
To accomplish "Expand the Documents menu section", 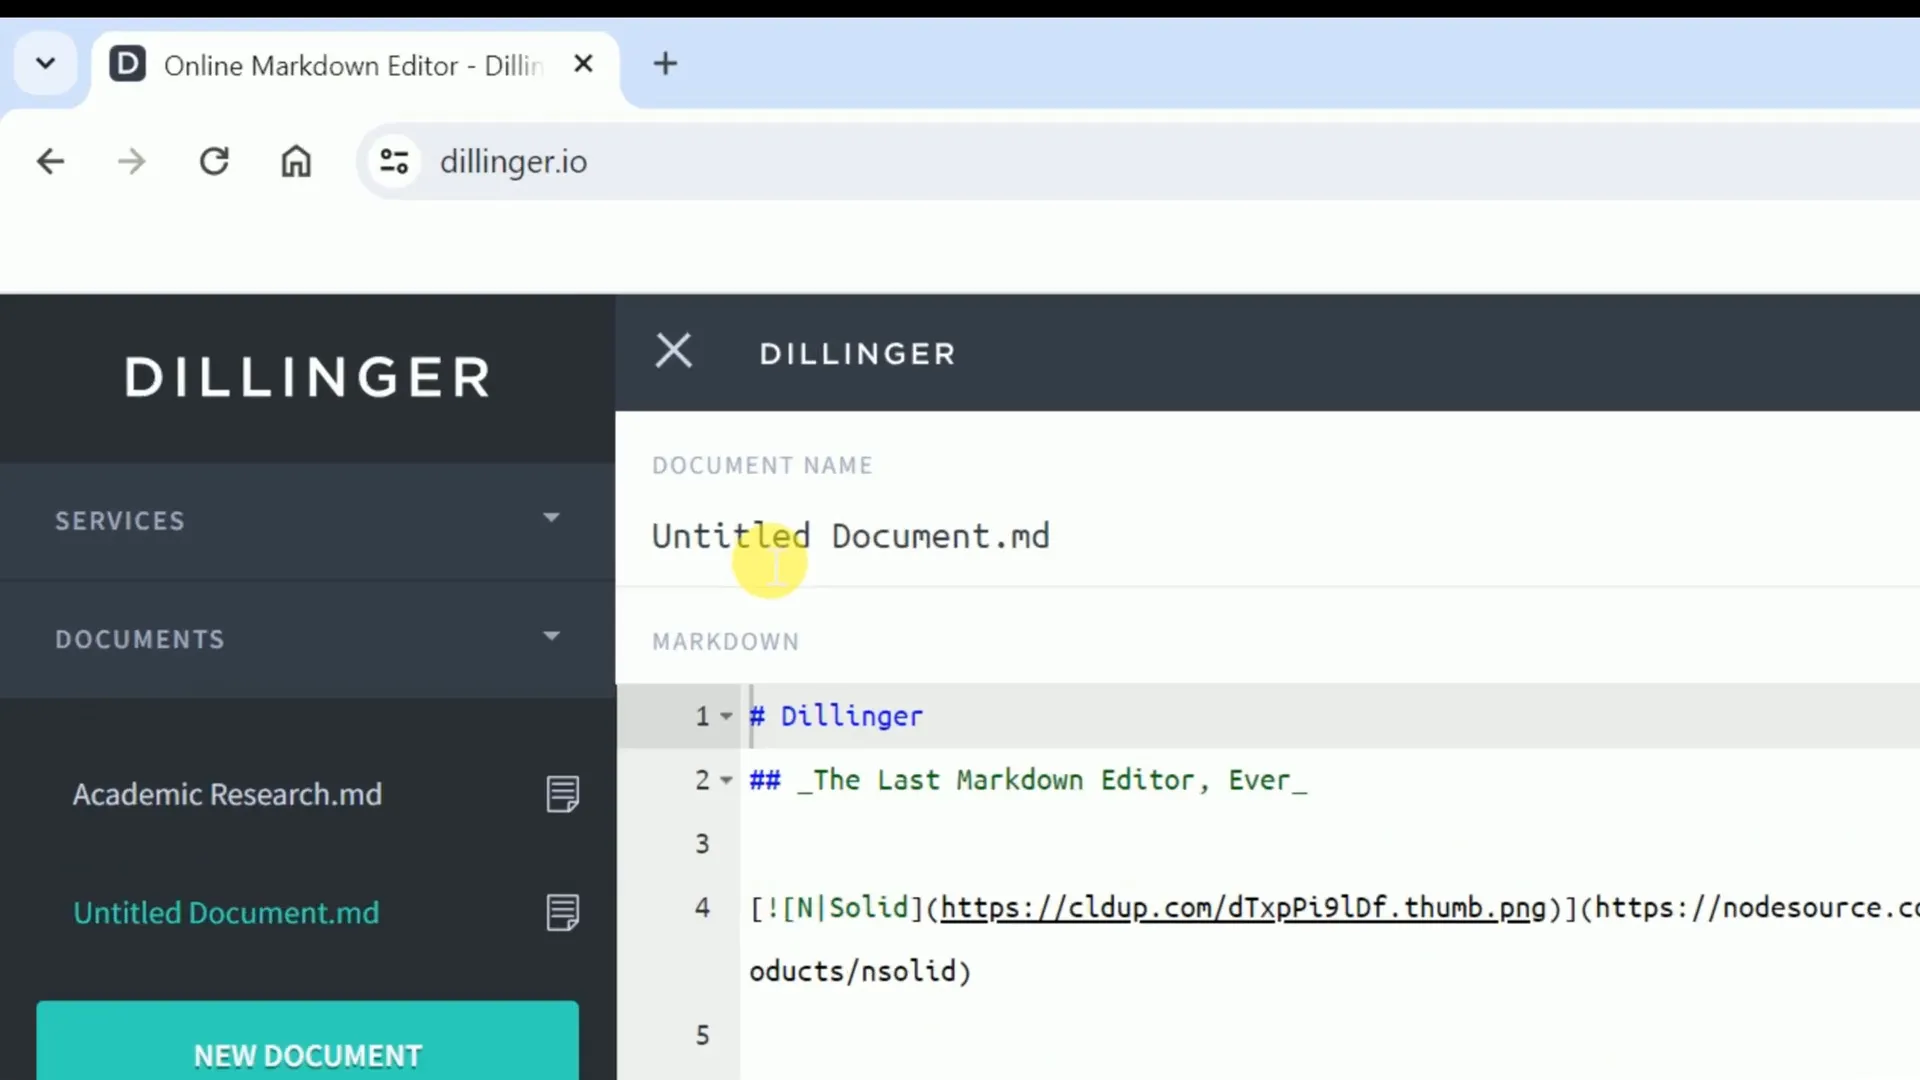I will (308, 639).
